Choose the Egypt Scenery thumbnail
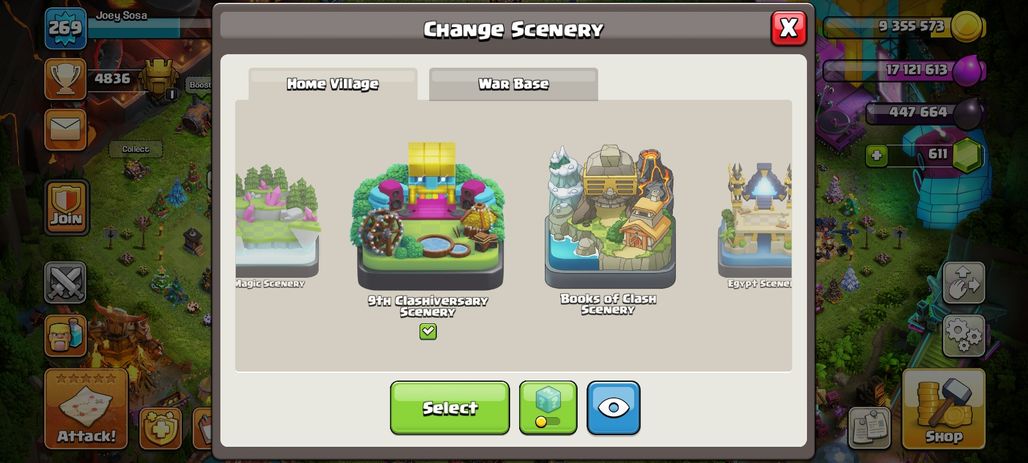Screen dimensions: 1028x463 pos(755,224)
